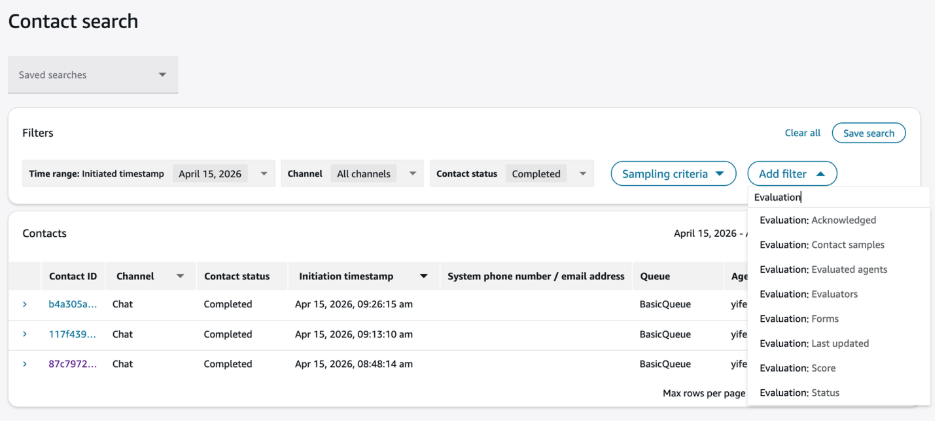936x421 pixels.
Task: Choose Evaluation: Evaluated agents filter
Action: [x=822, y=269]
